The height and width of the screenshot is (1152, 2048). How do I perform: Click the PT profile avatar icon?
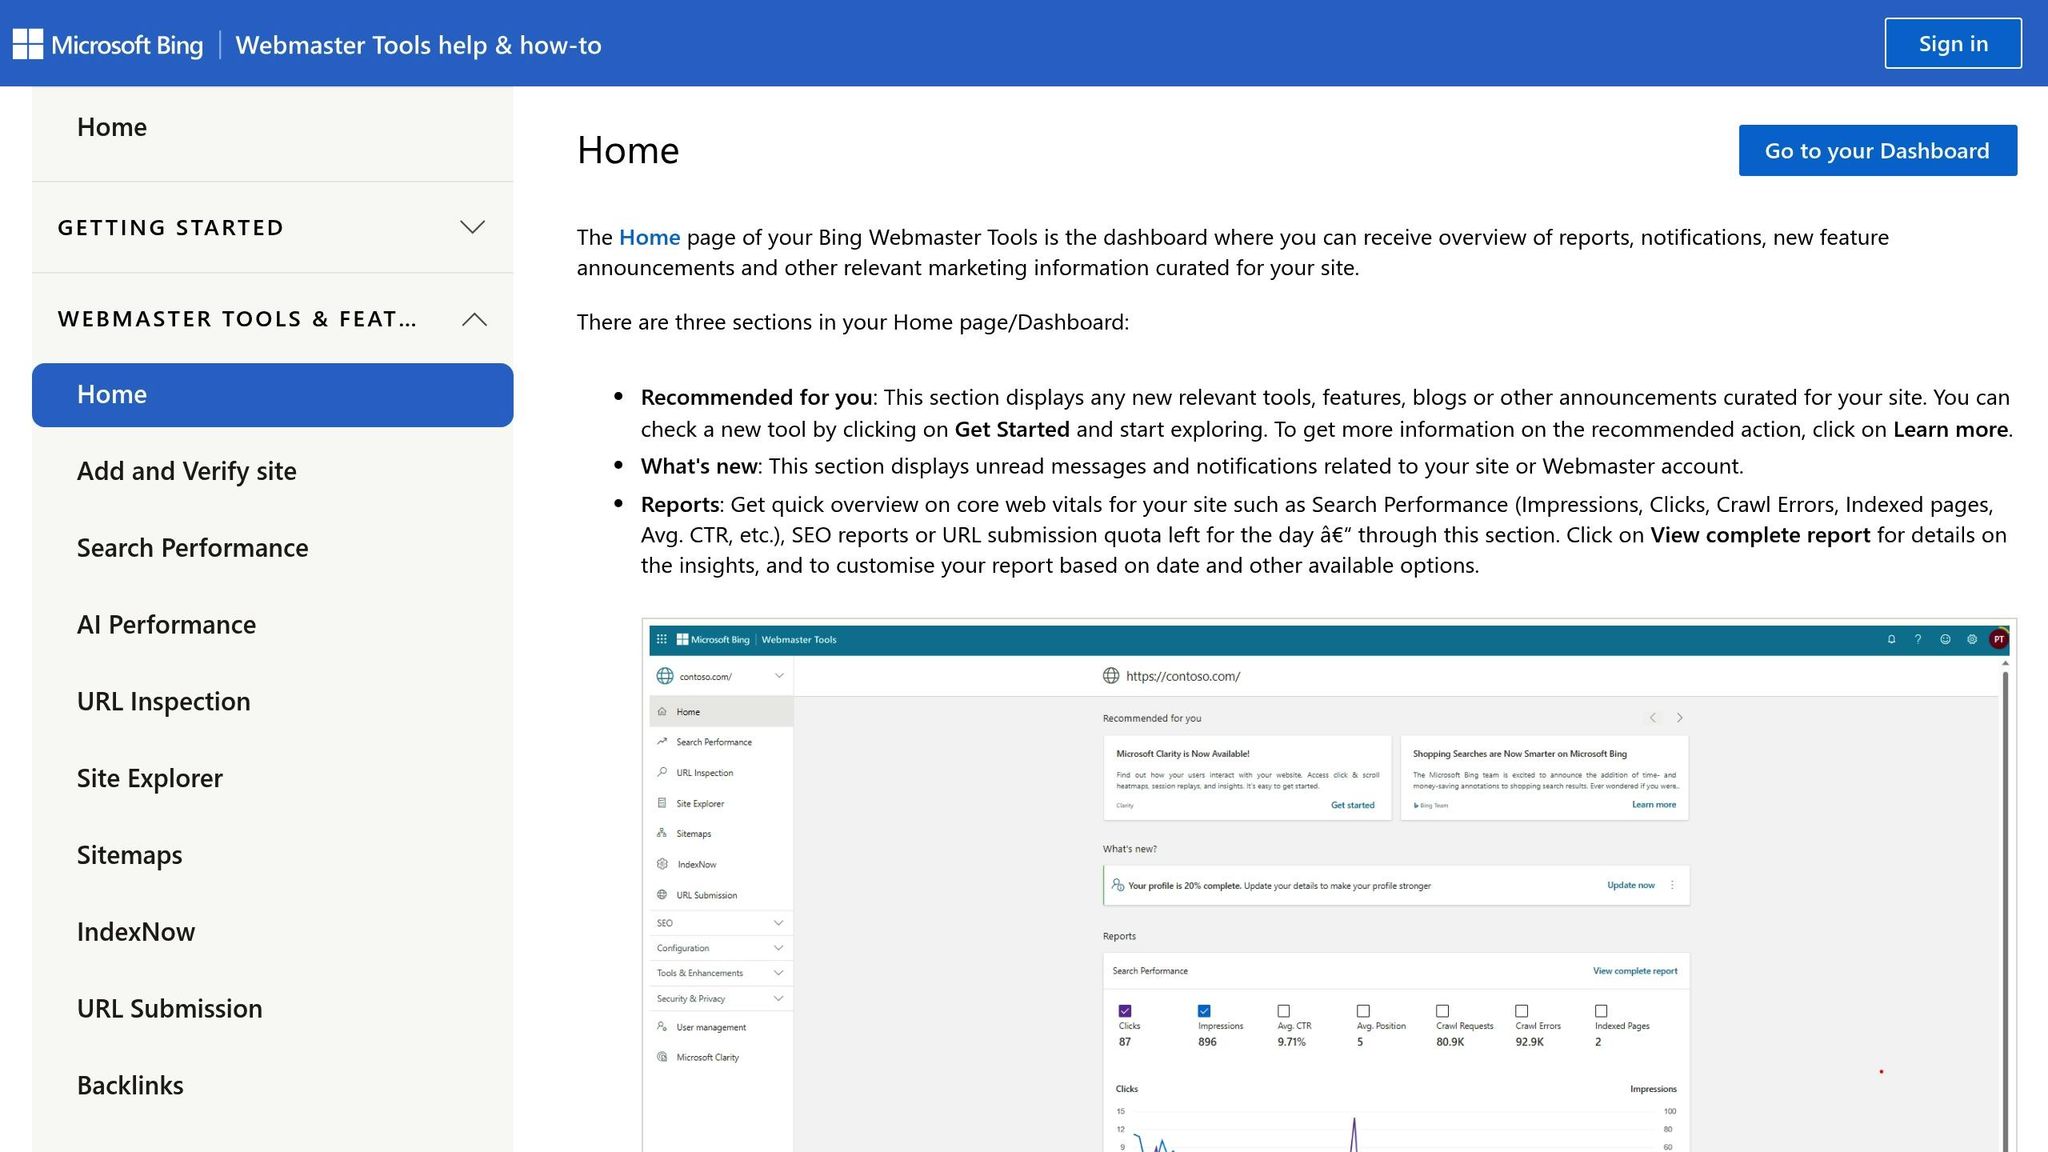1999,640
